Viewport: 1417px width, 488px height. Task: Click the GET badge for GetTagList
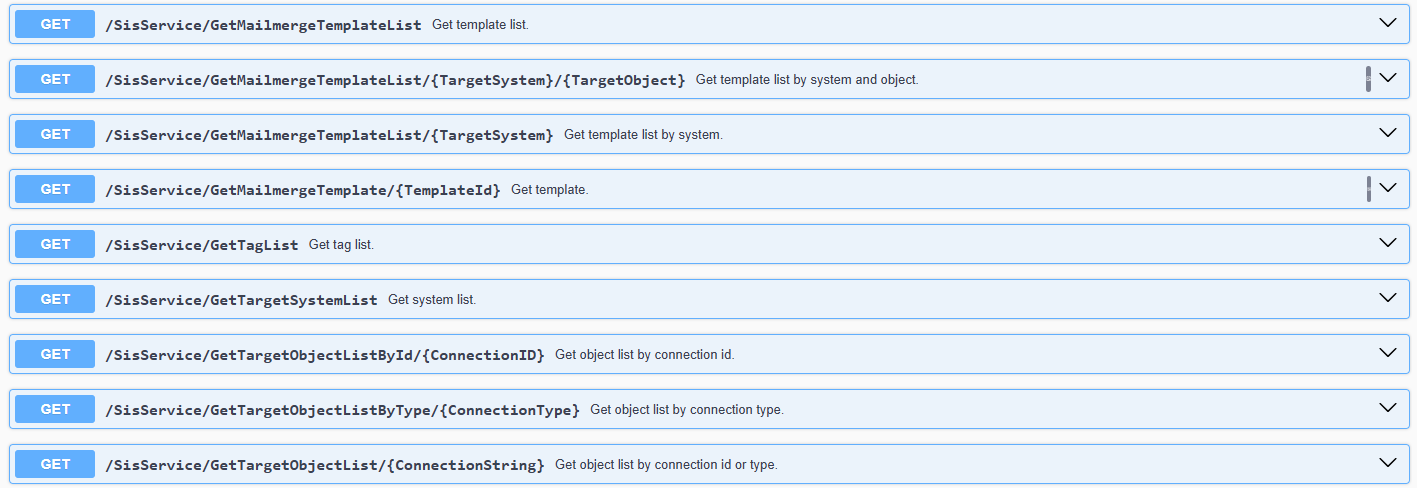coord(55,244)
